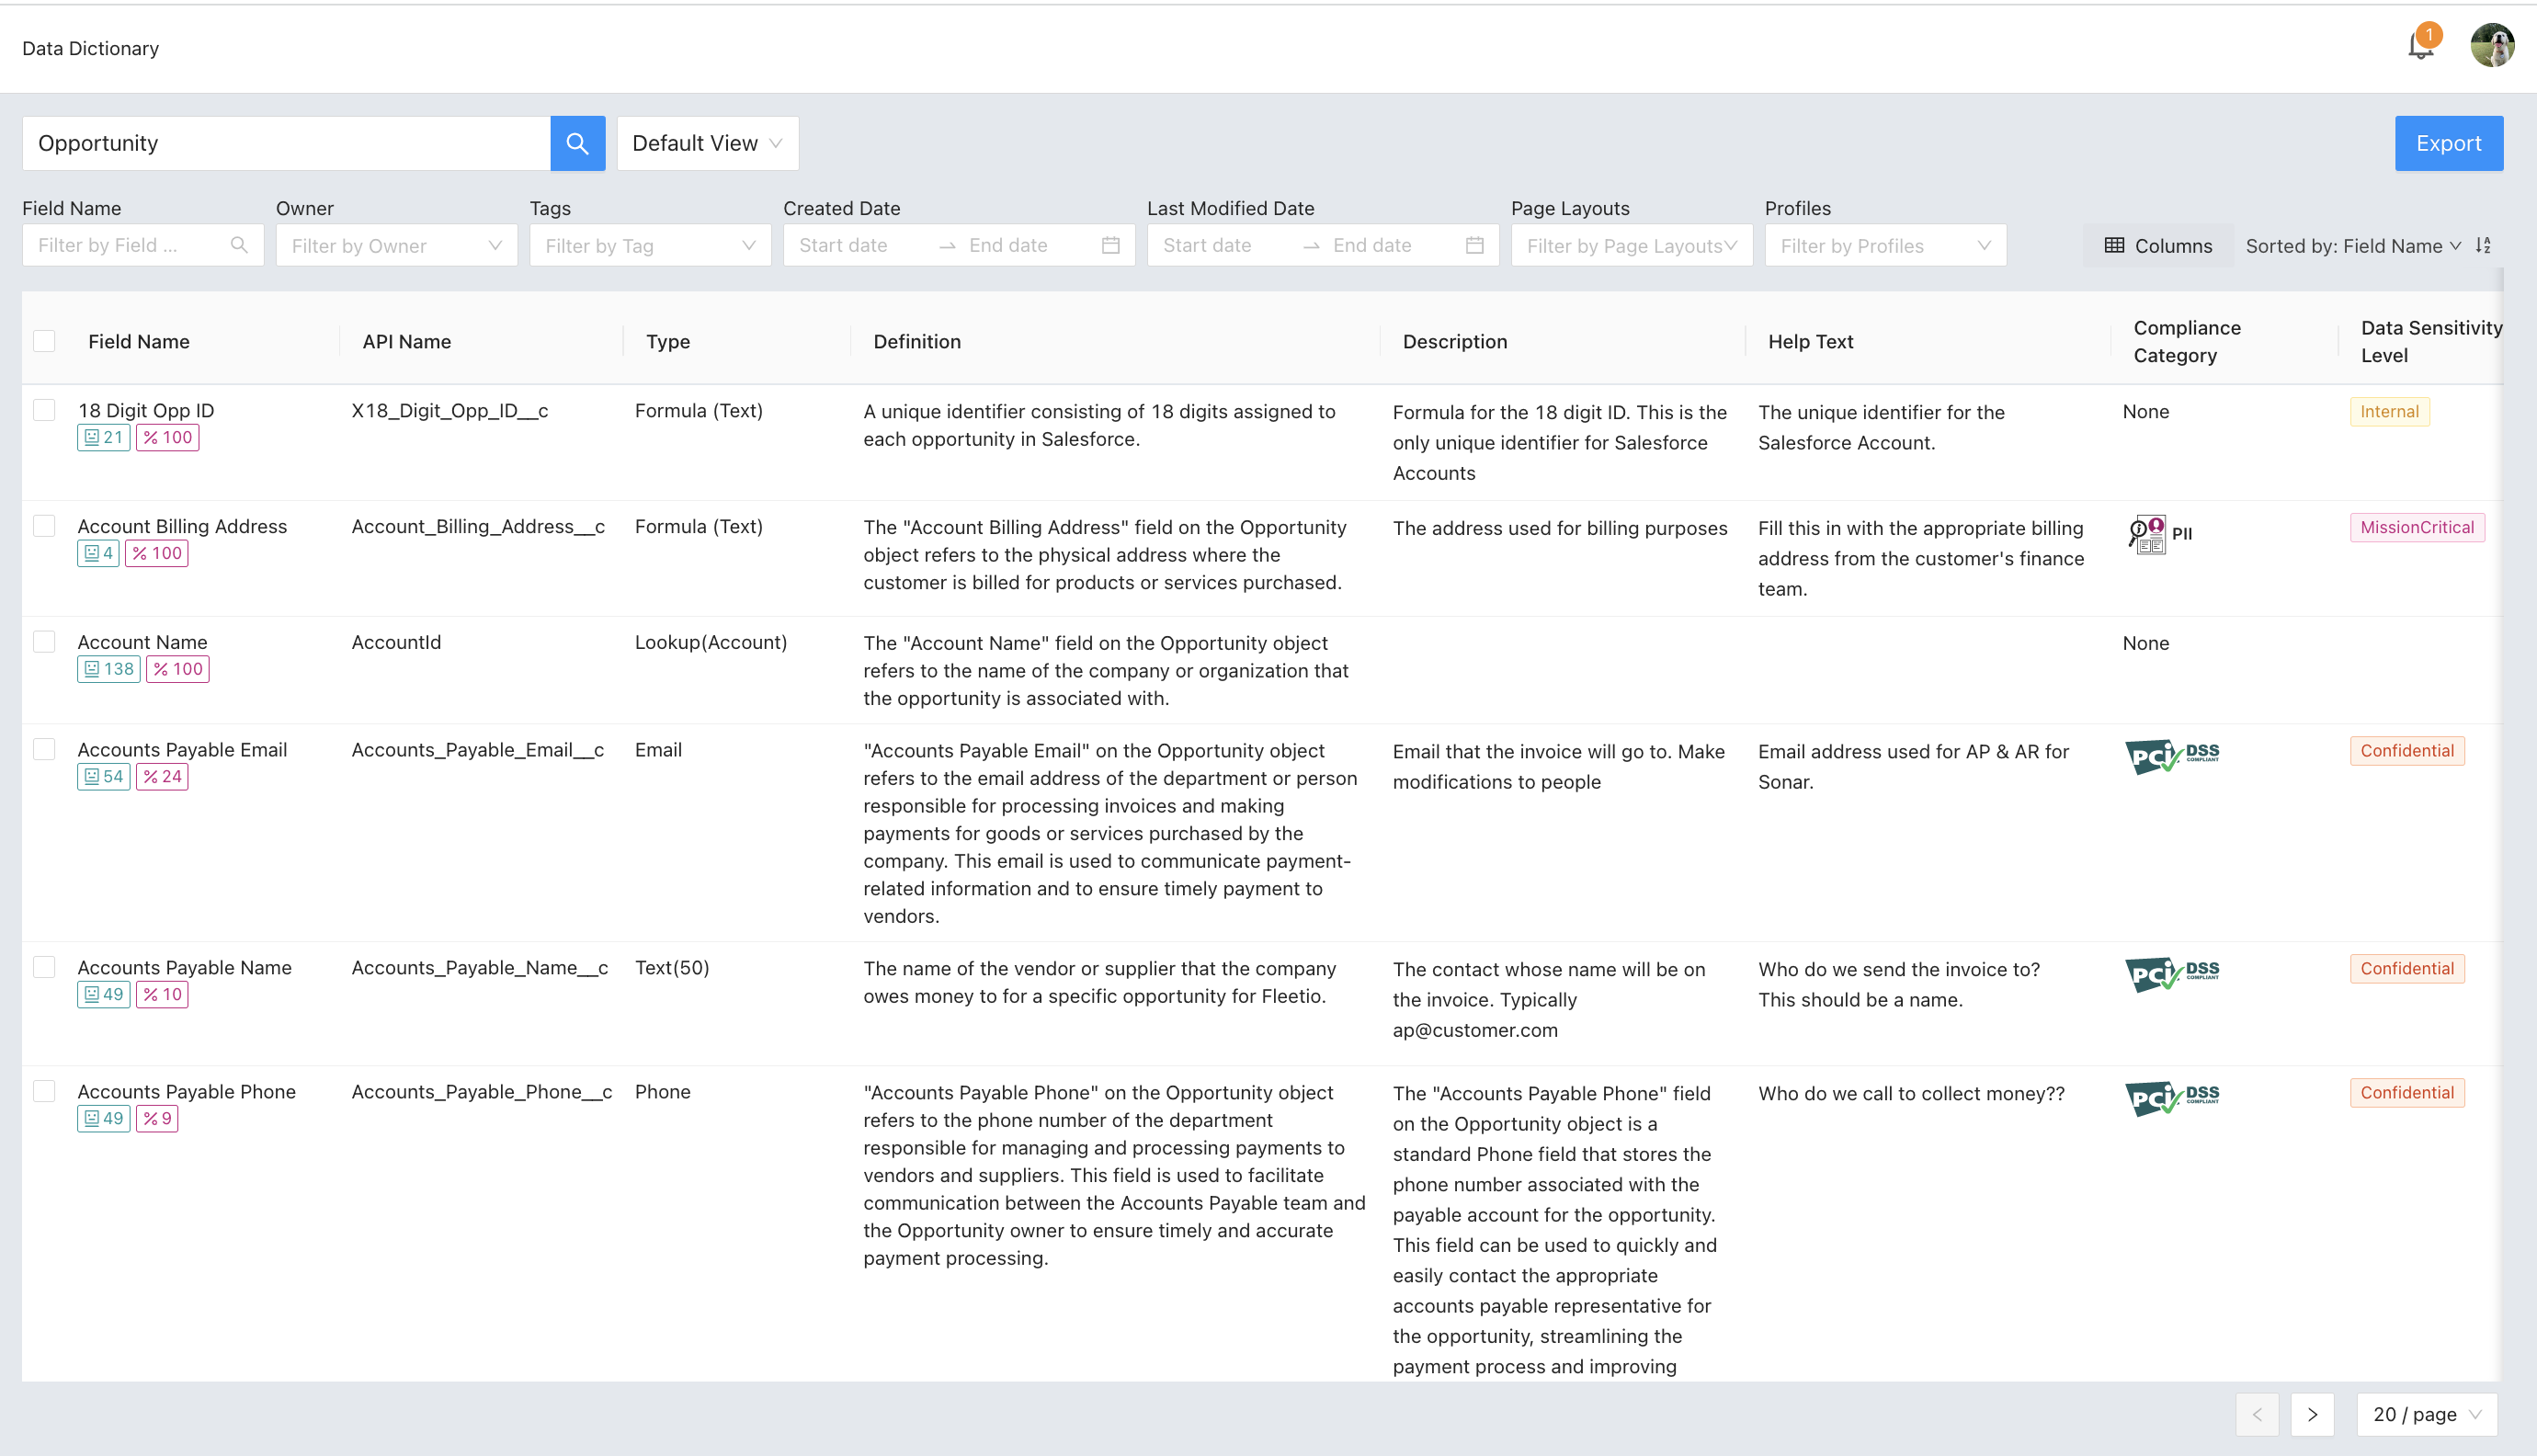Open the Default View dropdown

point(707,143)
